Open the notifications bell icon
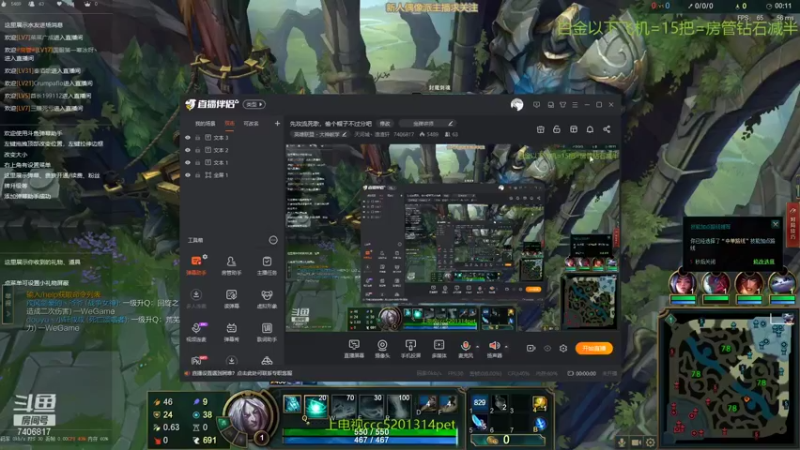This screenshot has width=800, height=450. pyautogui.click(x=590, y=129)
